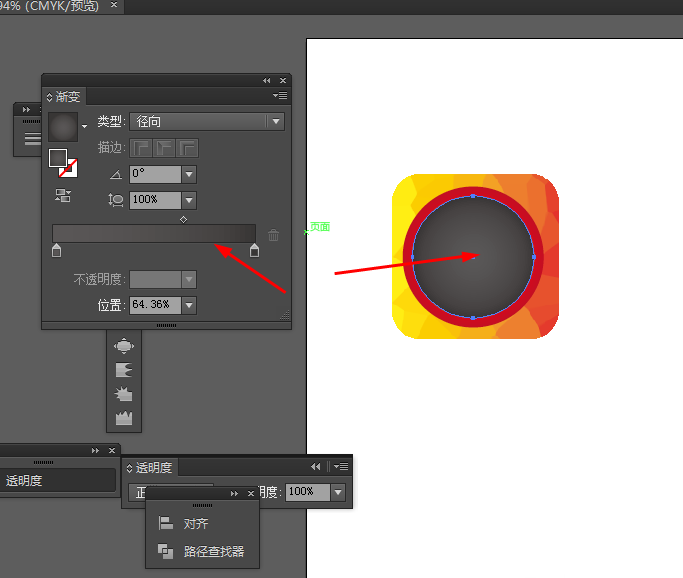Open the 路径查找器 pathfinder panel
683x578 pixels.
214,551
